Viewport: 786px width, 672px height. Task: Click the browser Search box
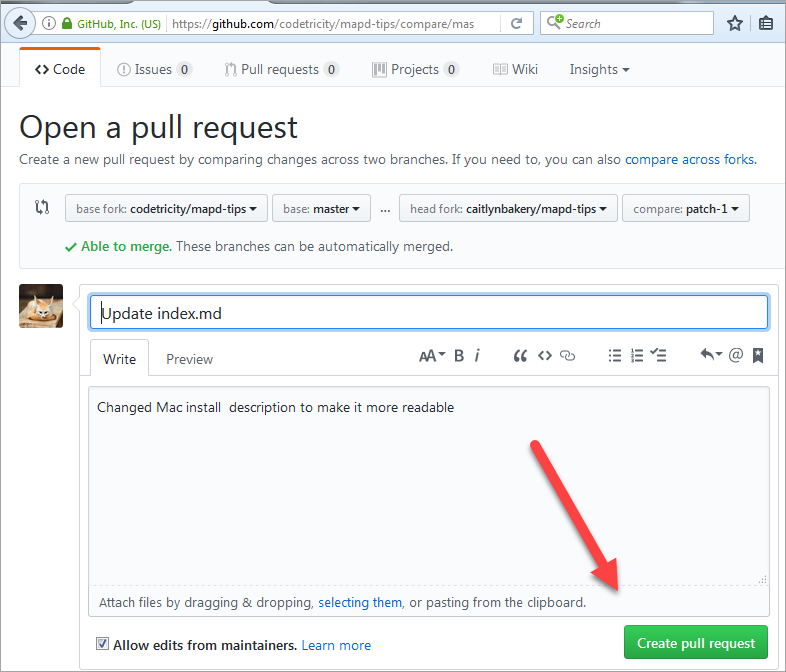point(627,23)
